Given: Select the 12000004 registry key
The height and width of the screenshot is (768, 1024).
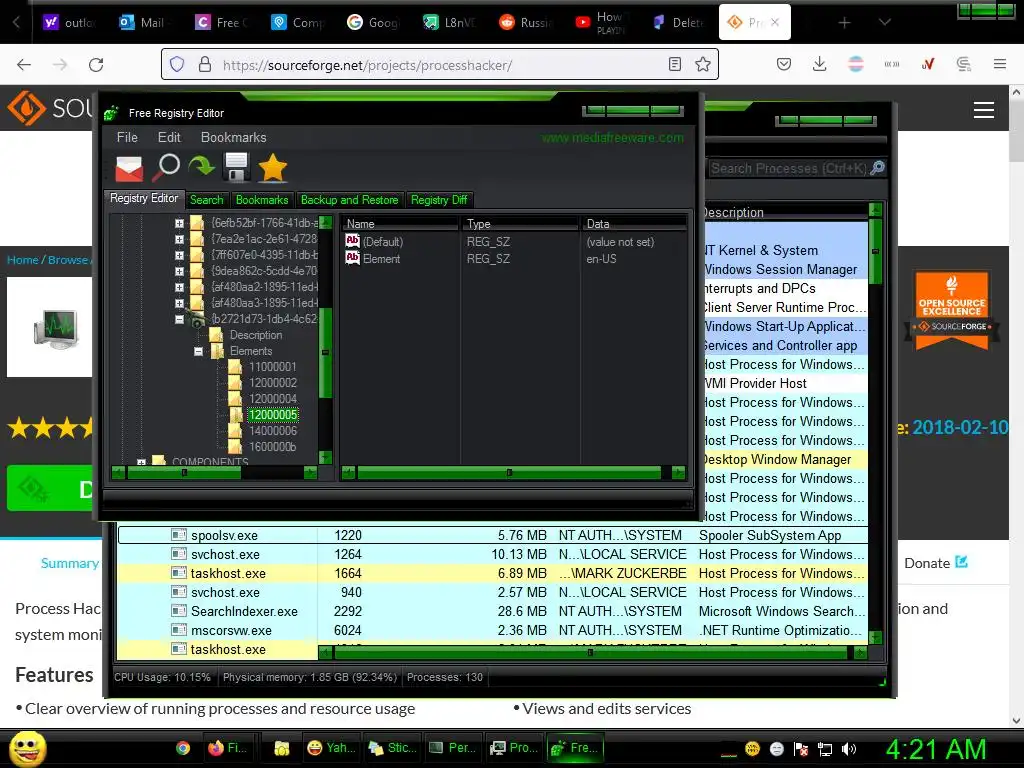Looking at the screenshot, I should [x=272, y=399].
